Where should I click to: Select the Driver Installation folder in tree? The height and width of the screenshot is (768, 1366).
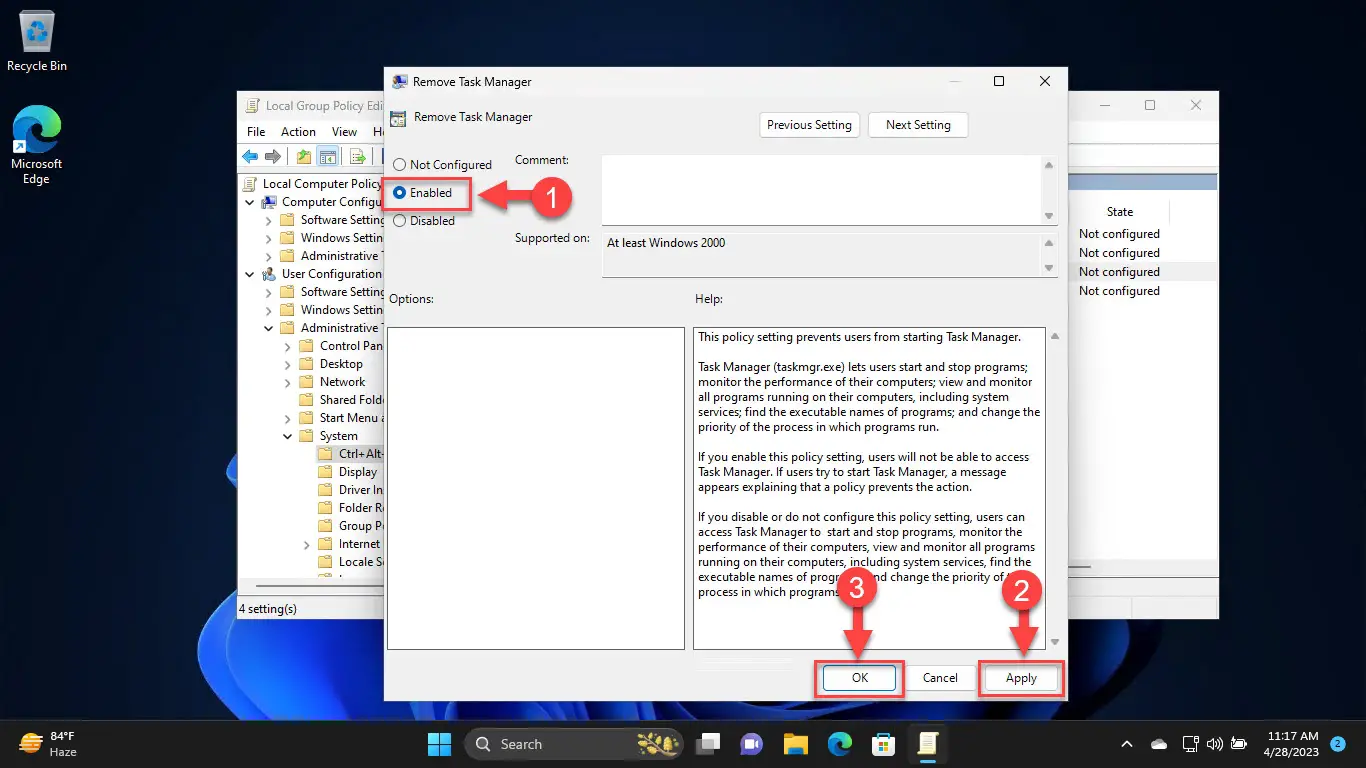[361, 490]
